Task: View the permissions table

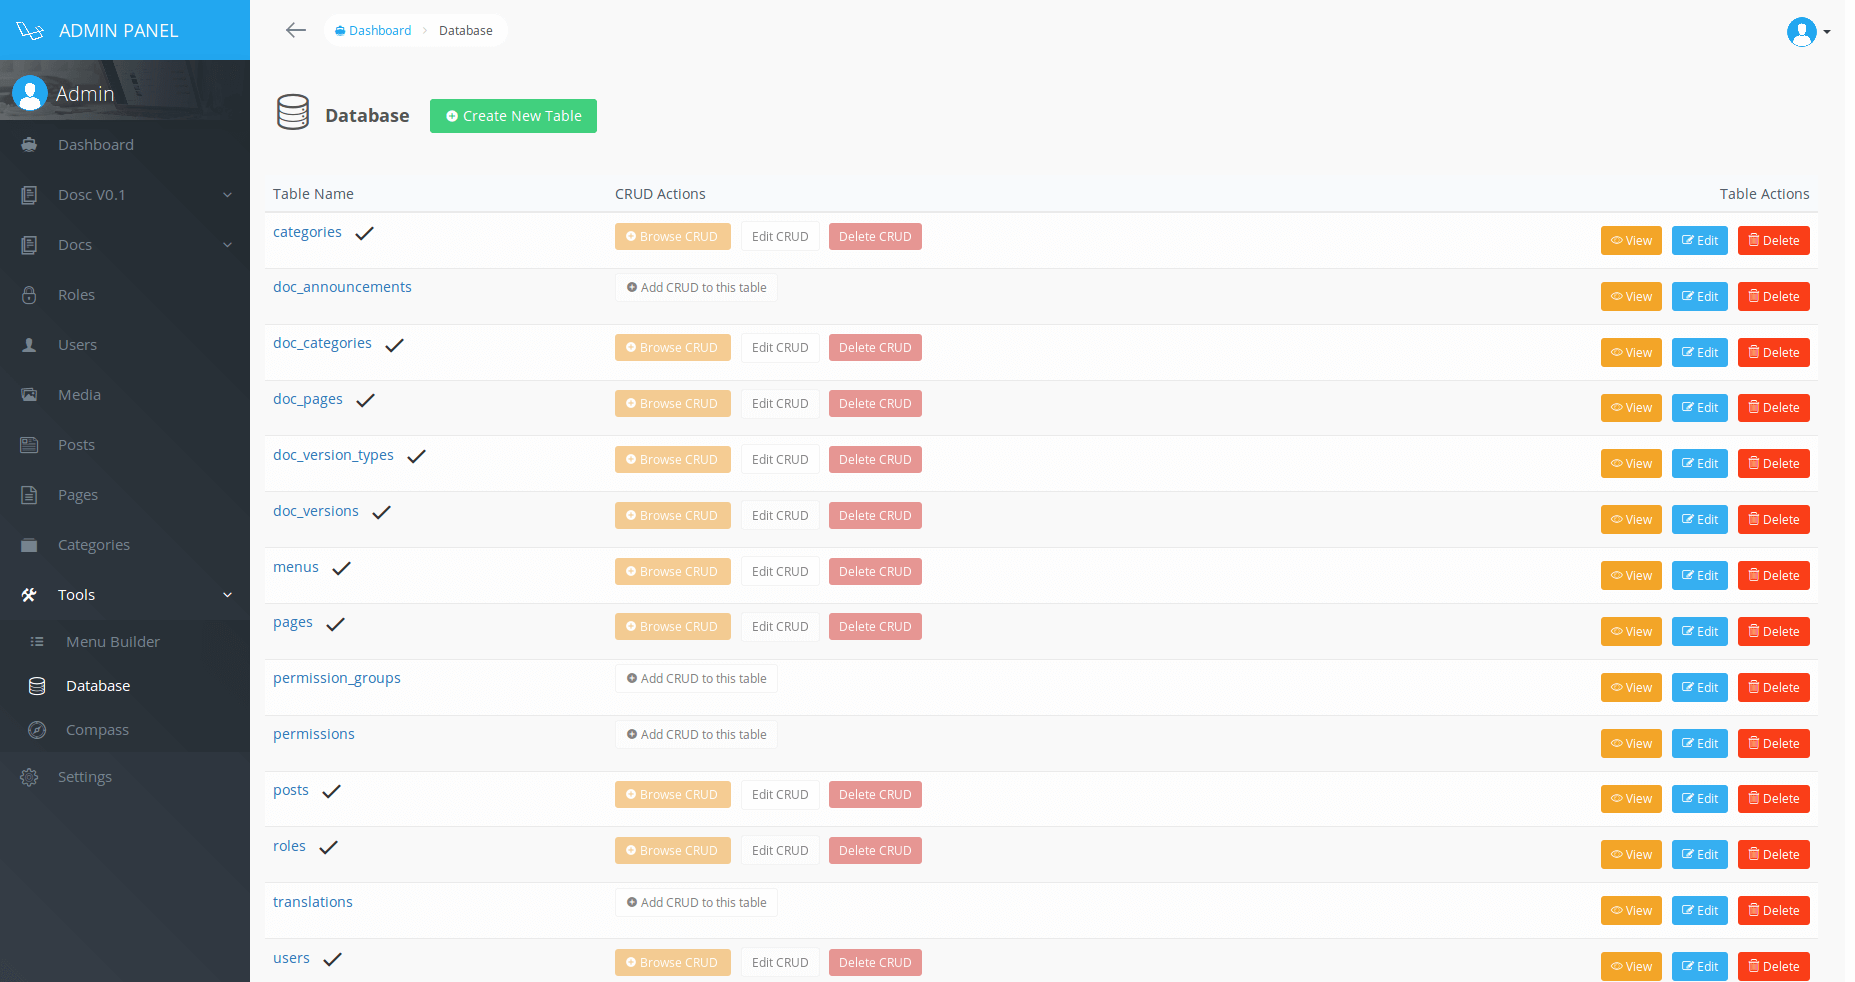Action: click(1631, 744)
